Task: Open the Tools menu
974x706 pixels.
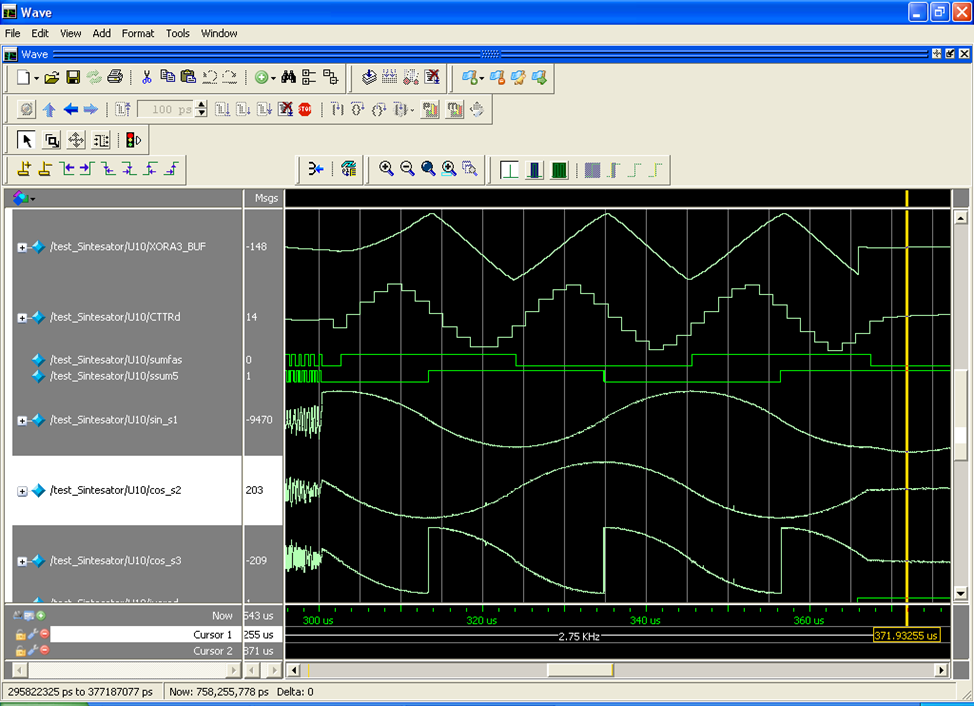Action: [x=177, y=34]
